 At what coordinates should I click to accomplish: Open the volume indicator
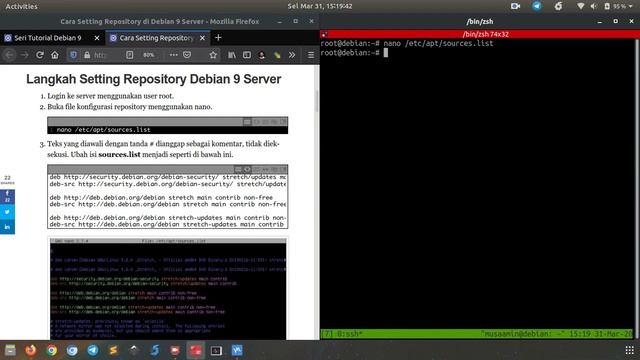[593, 6]
